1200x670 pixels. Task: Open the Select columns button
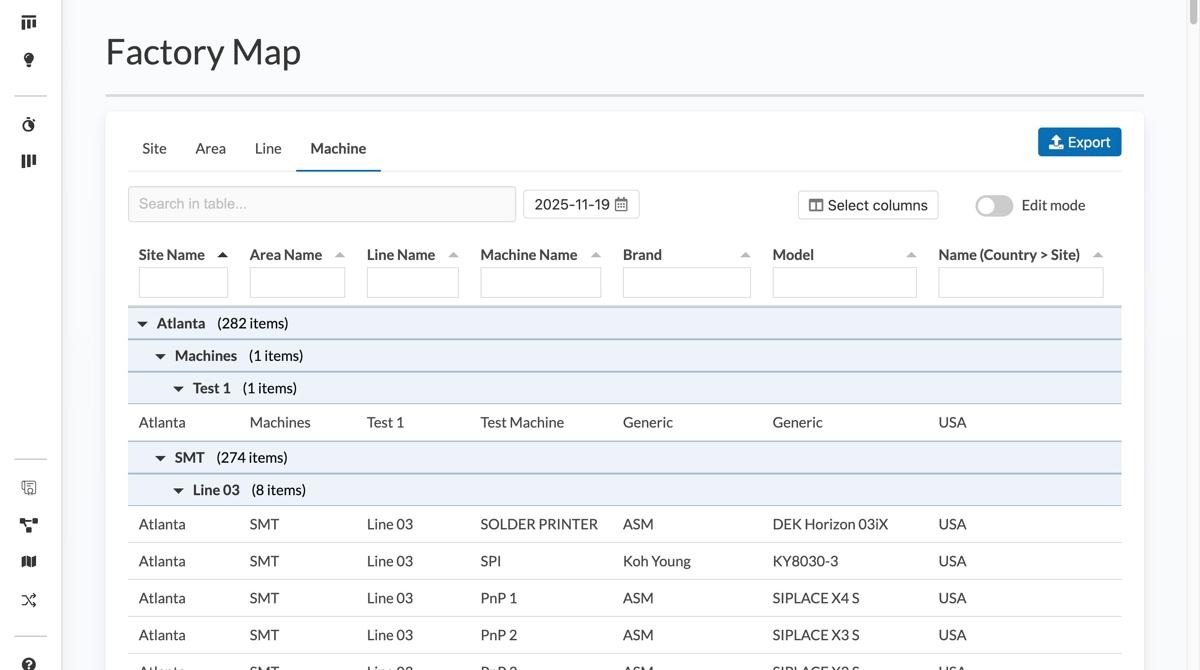tap(868, 205)
